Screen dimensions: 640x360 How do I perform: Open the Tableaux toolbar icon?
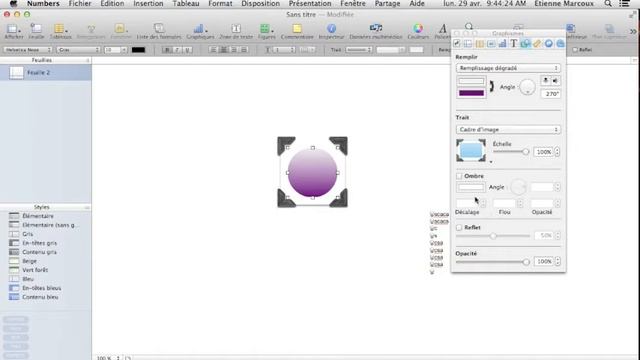point(60,31)
